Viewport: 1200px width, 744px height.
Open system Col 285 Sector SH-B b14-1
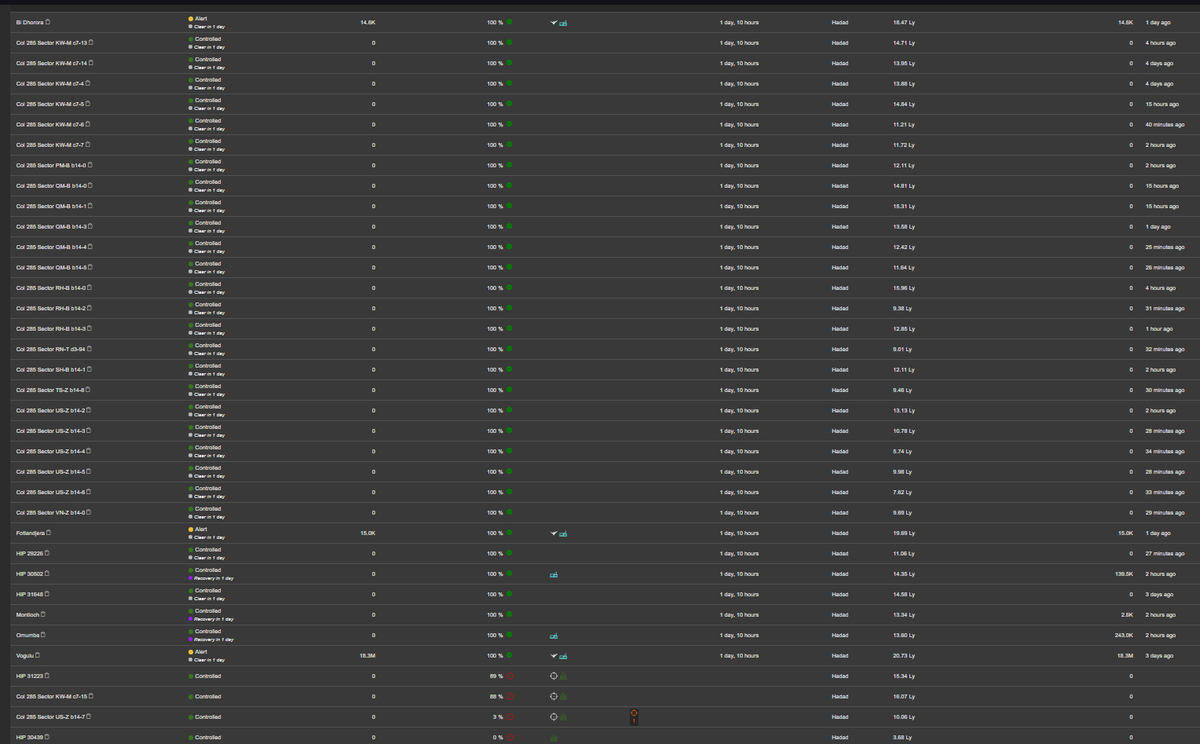(51, 369)
